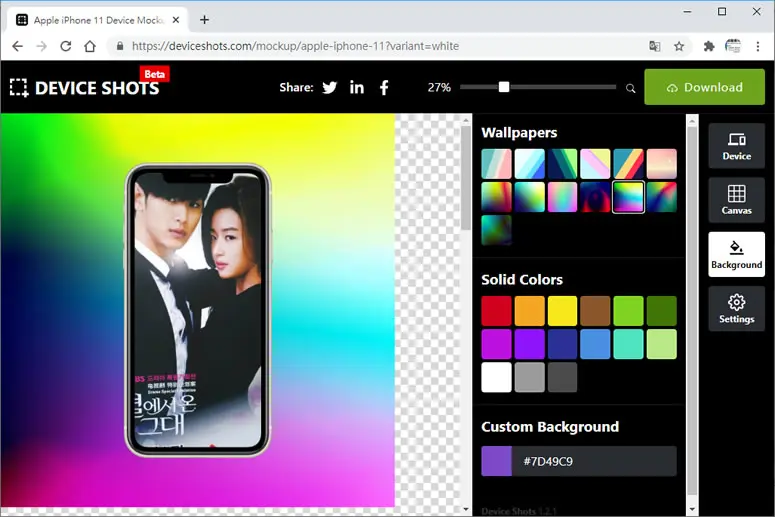775x517 pixels.
Task: Pick the yellow solid color swatch
Action: point(562,311)
